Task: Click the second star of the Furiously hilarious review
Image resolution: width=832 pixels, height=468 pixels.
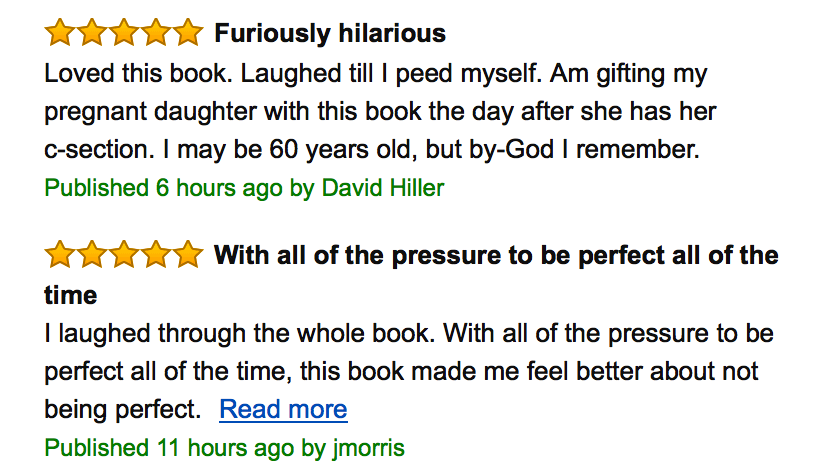Action: pyautogui.click(x=92, y=34)
